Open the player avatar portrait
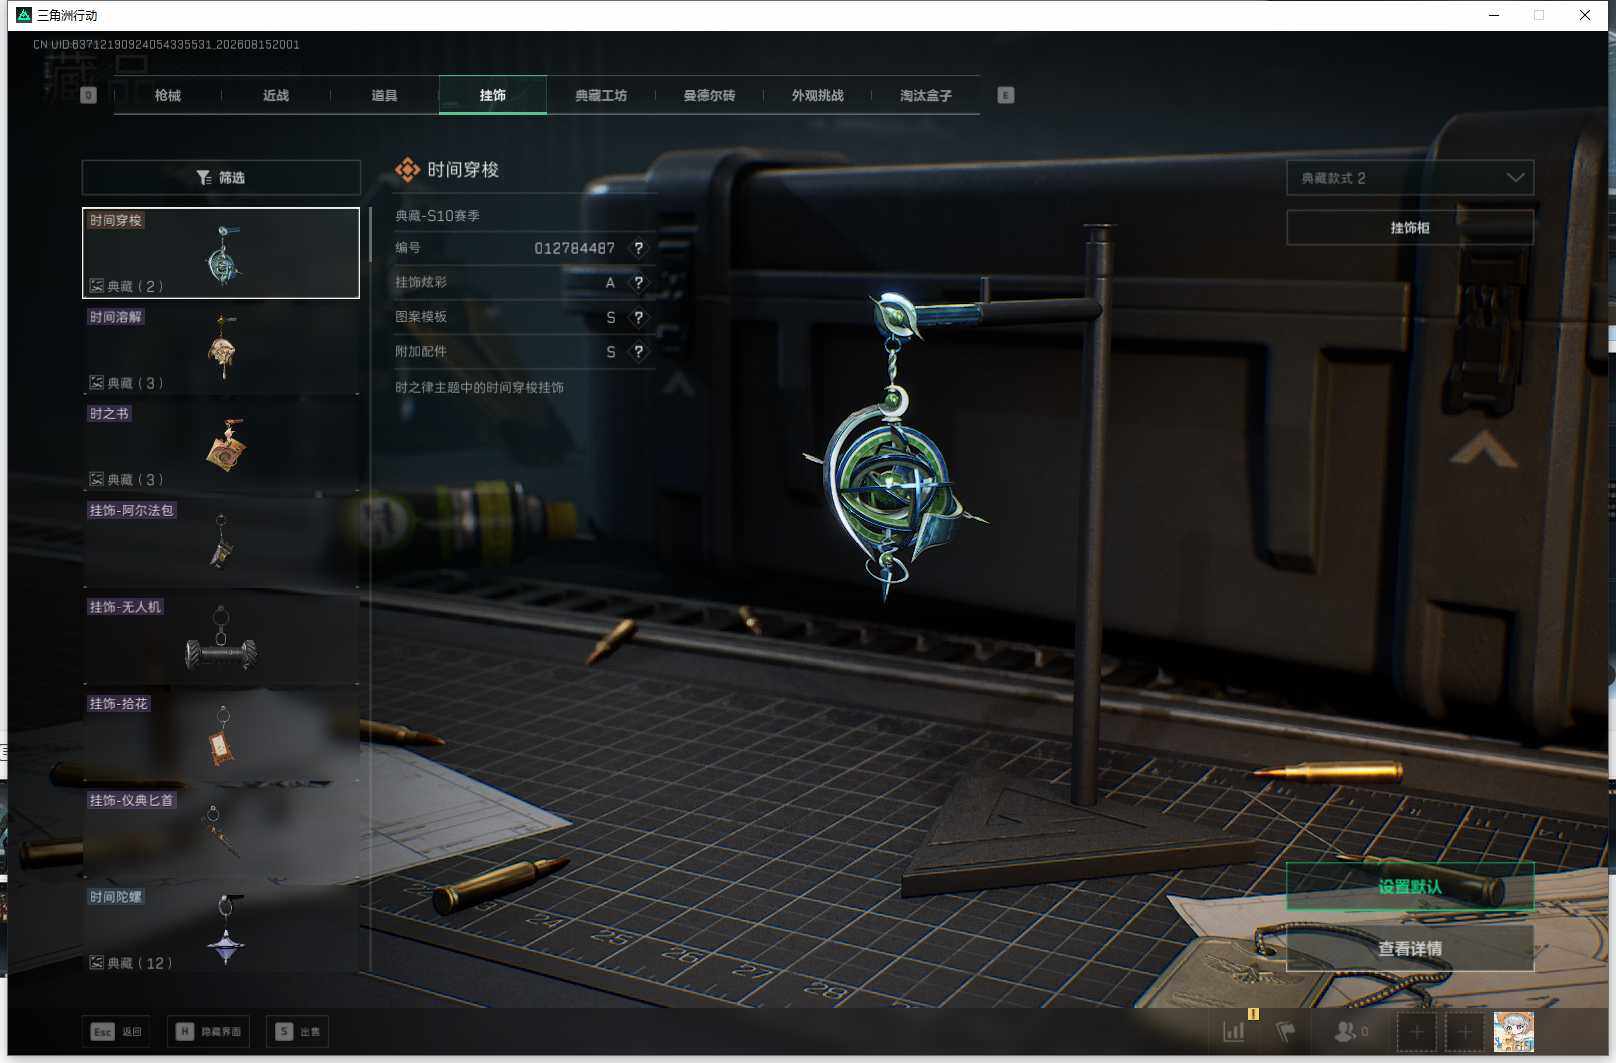Viewport: 1616px width, 1063px height. point(1513,1031)
